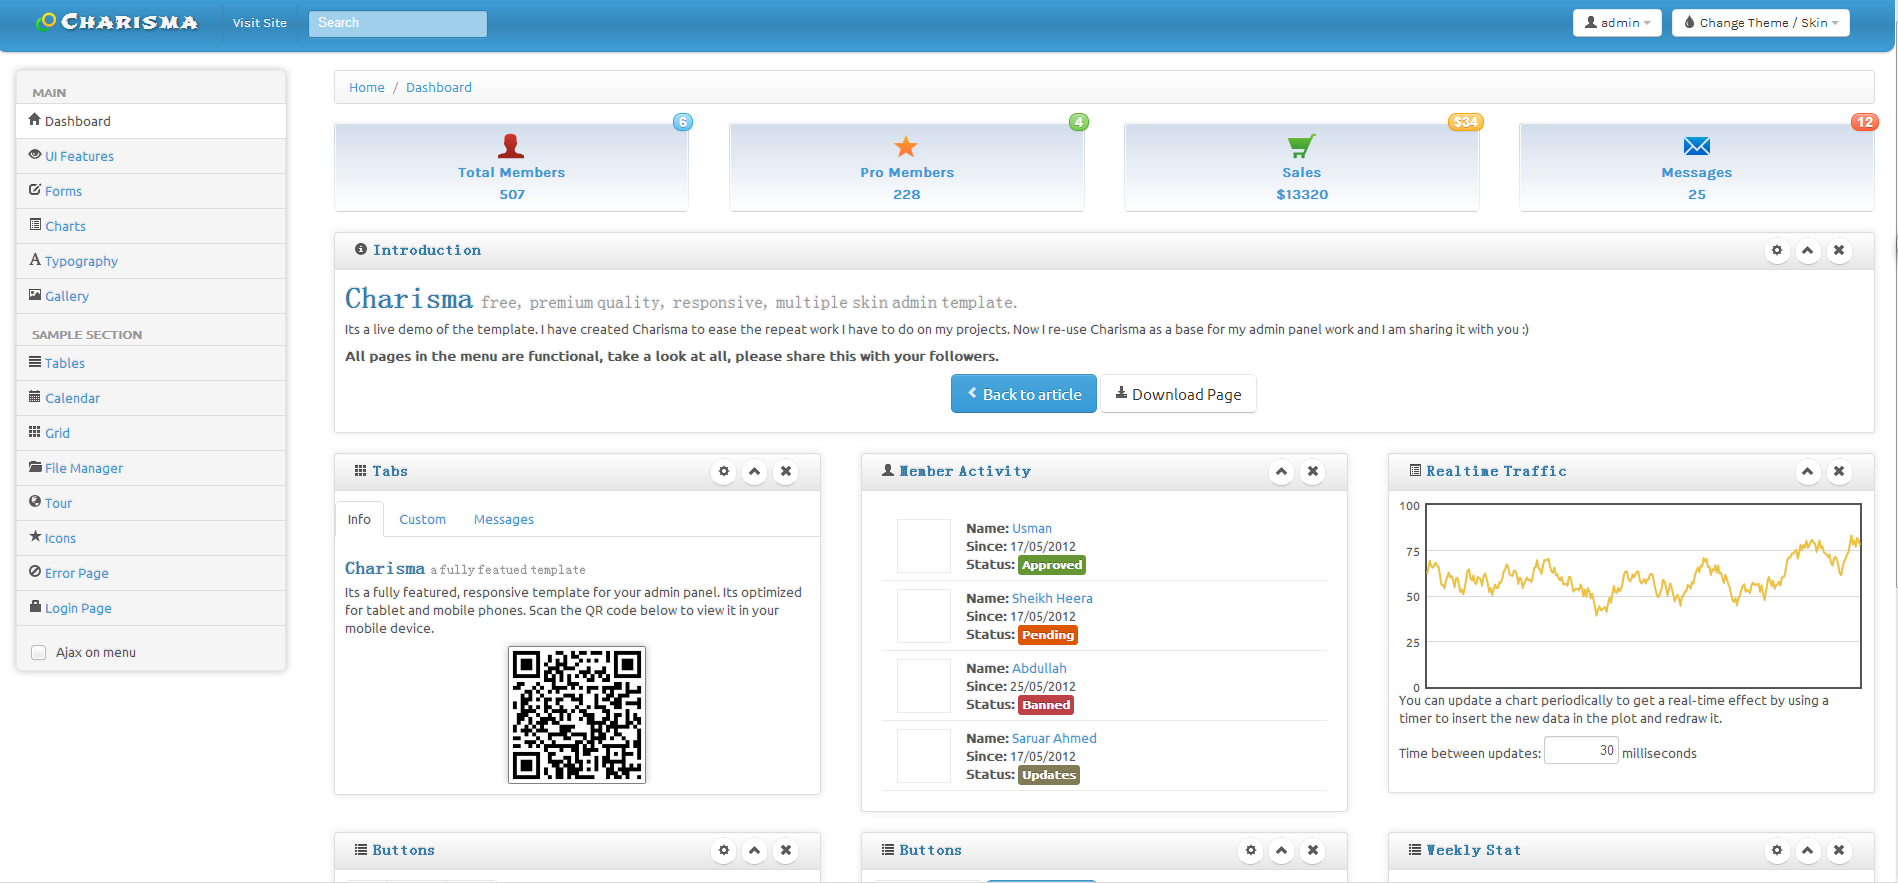Screen dimensions: 1898x883
Task: Open Gallery page in sidebar
Action: point(151,296)
